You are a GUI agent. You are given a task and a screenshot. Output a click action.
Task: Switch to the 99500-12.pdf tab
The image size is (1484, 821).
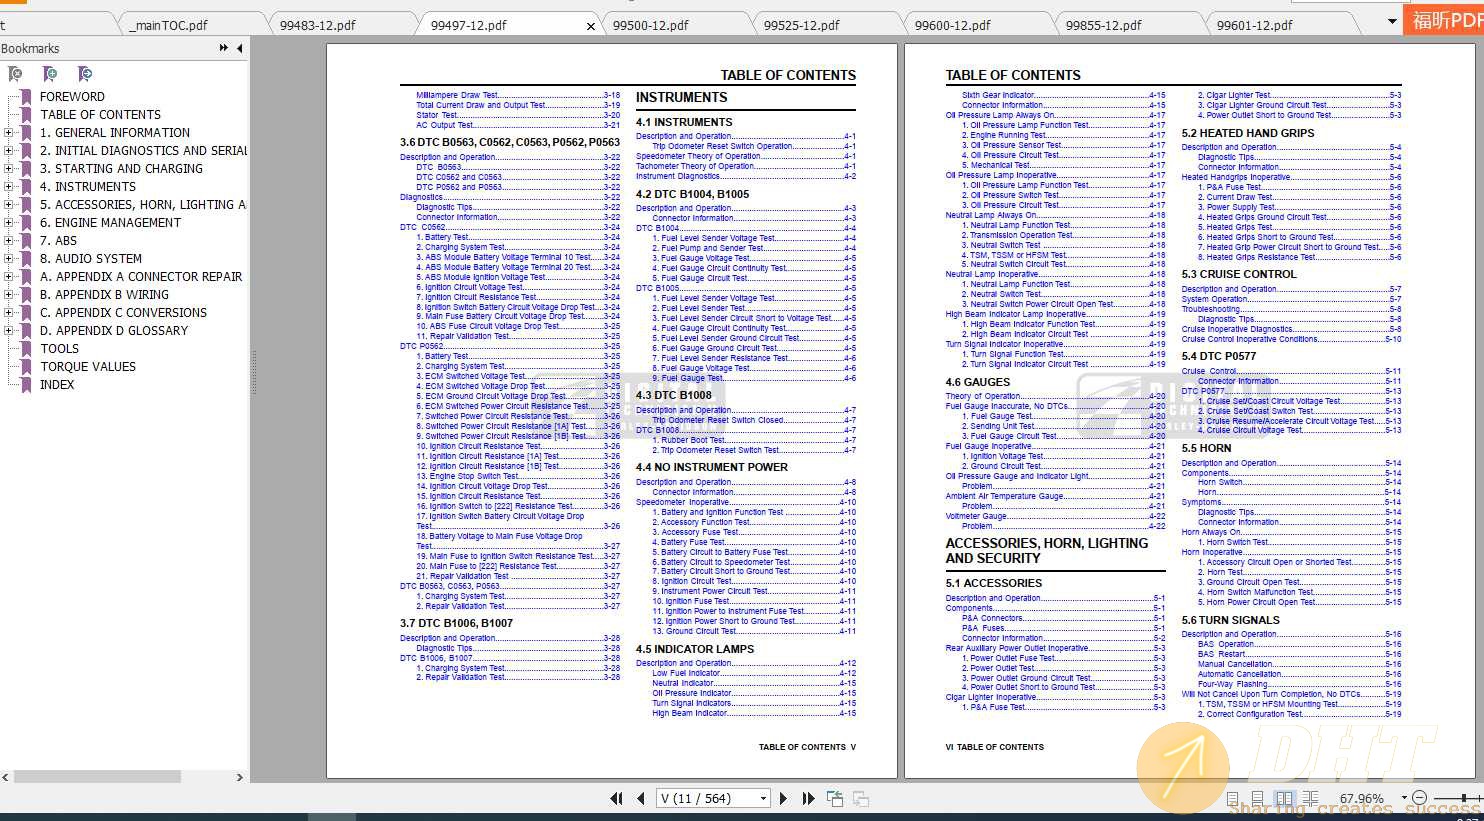[650, 25]
